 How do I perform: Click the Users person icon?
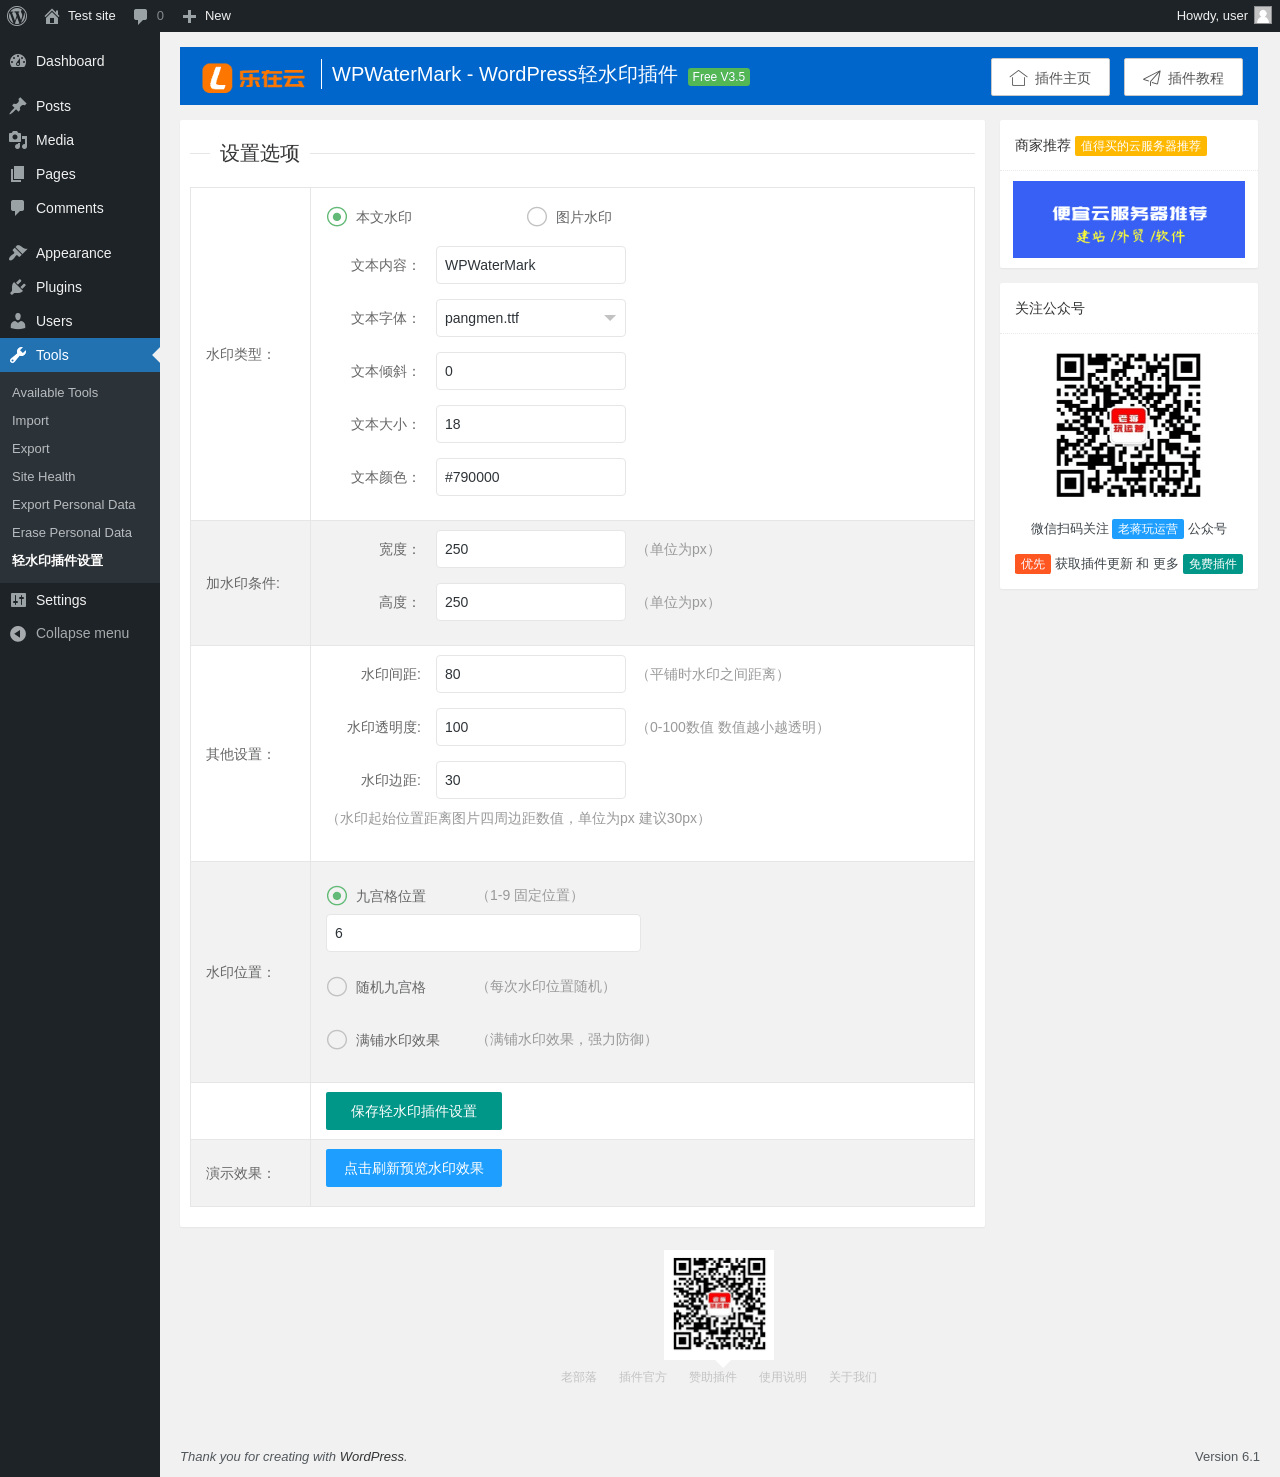(x=18, y=321)
